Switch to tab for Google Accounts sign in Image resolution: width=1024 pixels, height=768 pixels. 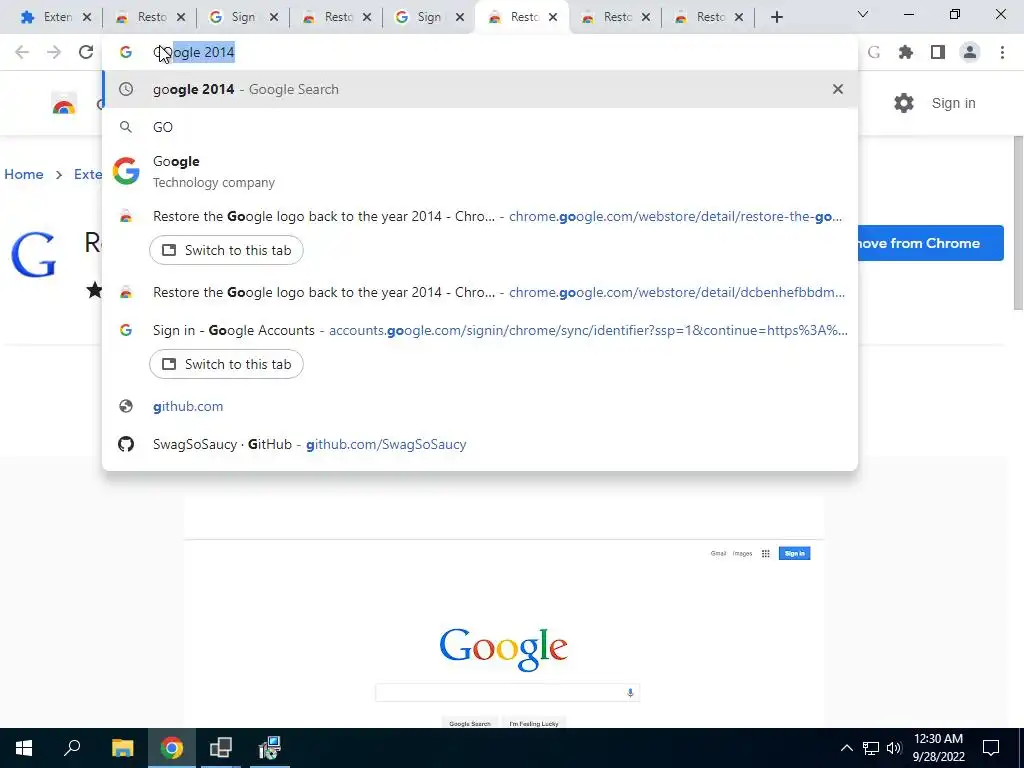[x=226, y=364]
